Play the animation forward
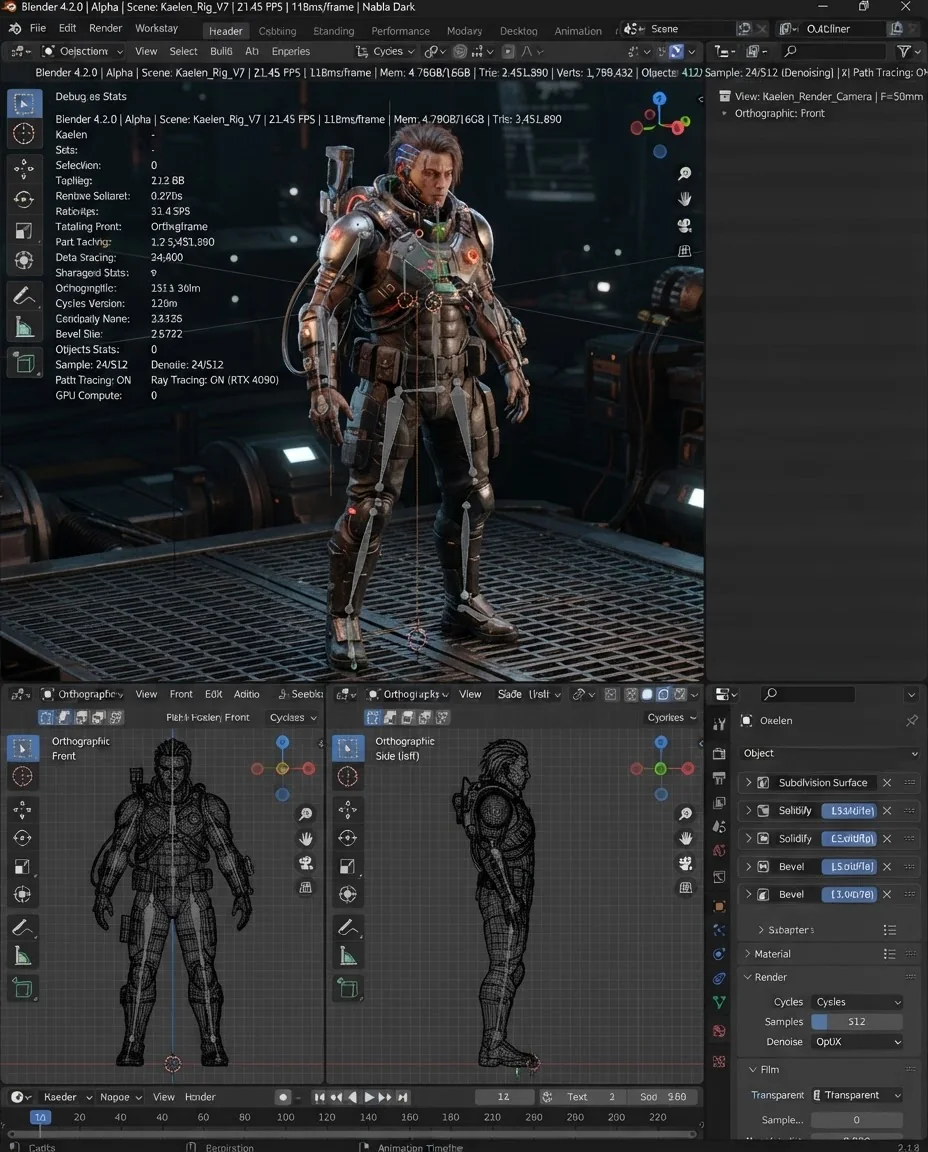Screen dimensions: 928x1152 (x=369, y=1097)
